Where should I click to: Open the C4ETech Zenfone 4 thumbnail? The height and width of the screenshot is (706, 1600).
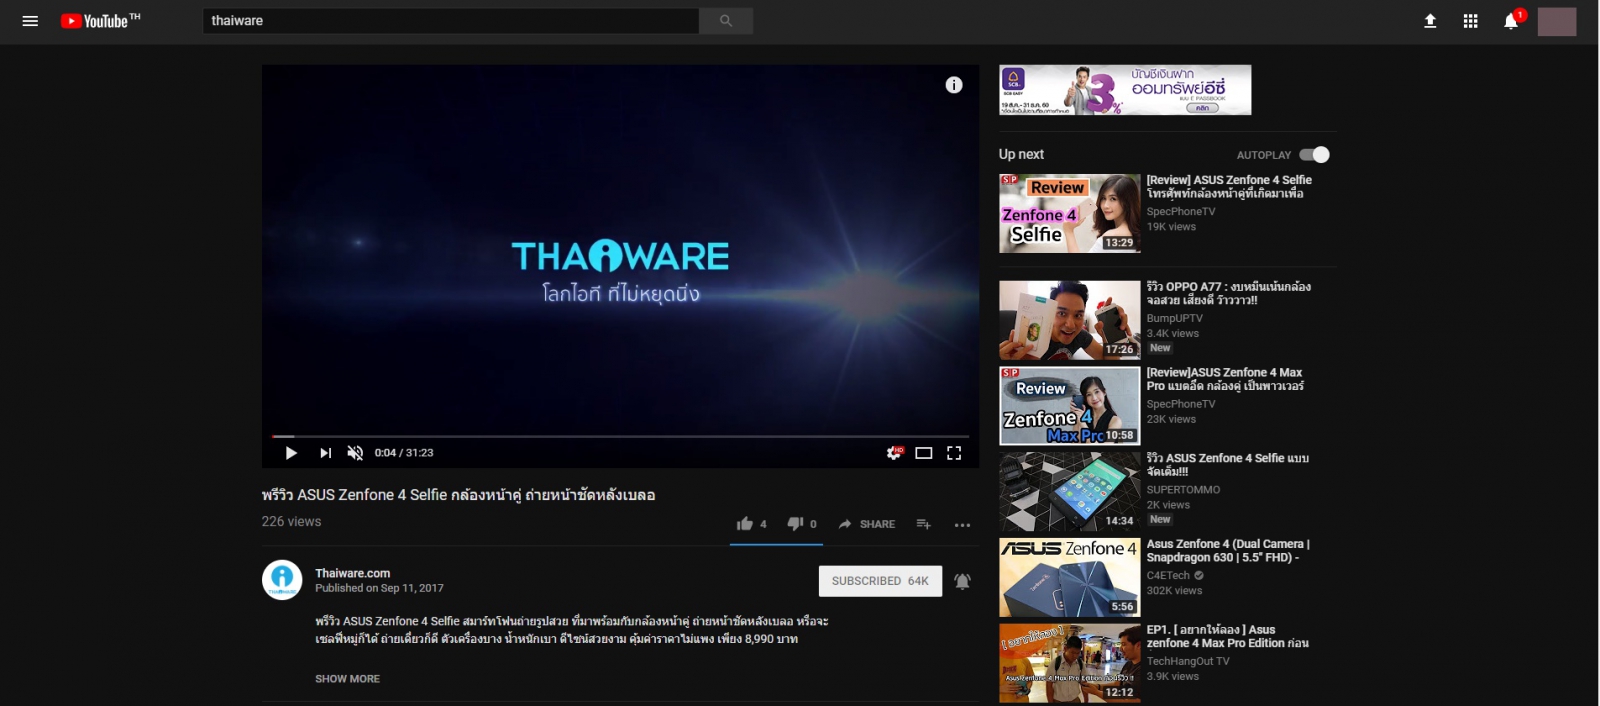(1070, 577)
